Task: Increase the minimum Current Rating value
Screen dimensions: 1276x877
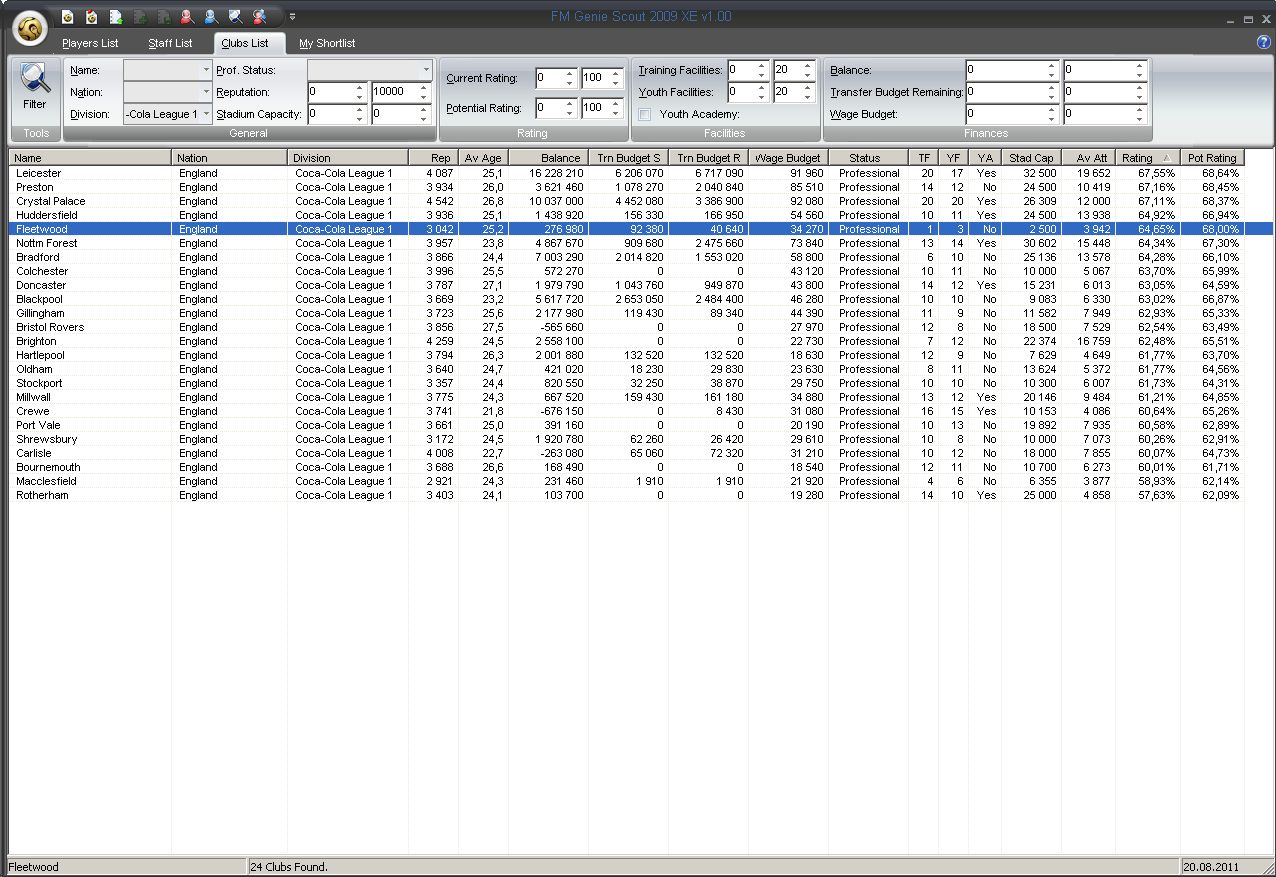Action: point(570,73)
